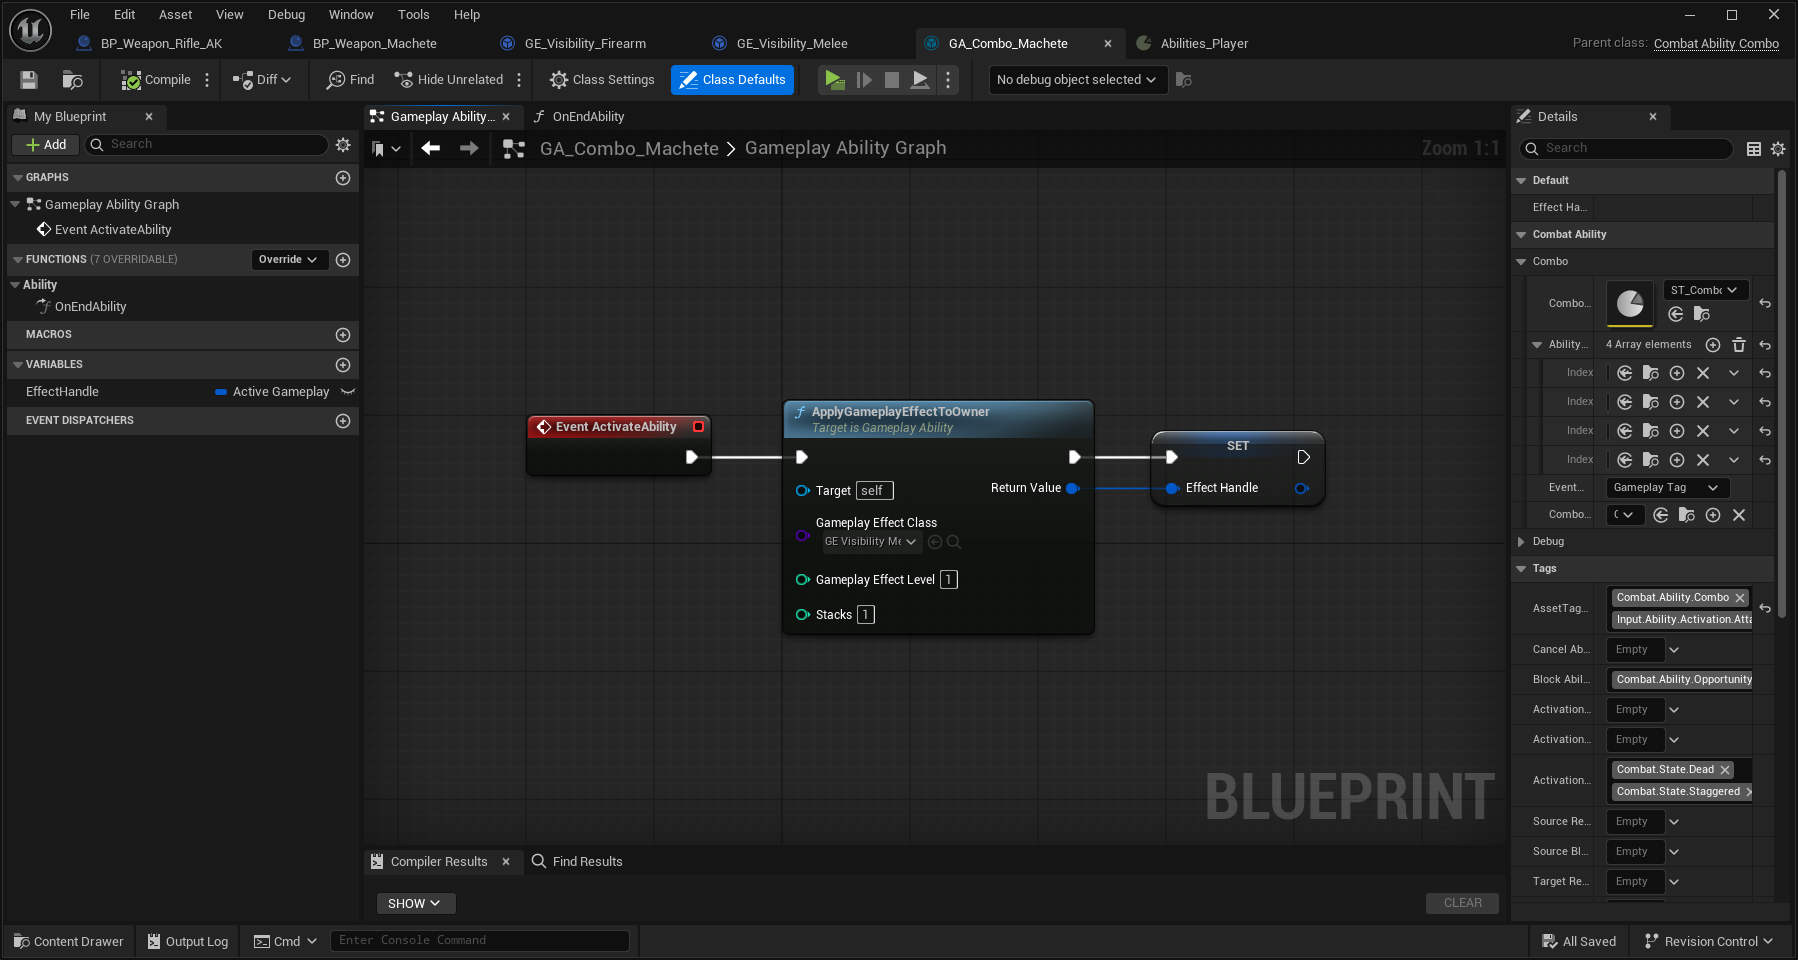This screenshot has width=1798, height=960.
Task: Collapse the Tags section in Details
Action: click(1521, 569)
